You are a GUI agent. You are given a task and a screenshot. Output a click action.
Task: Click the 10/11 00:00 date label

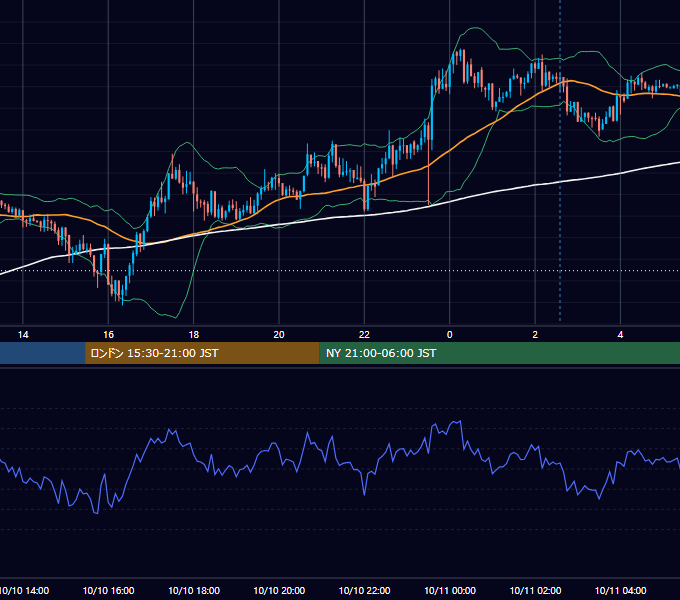(450, 590)
